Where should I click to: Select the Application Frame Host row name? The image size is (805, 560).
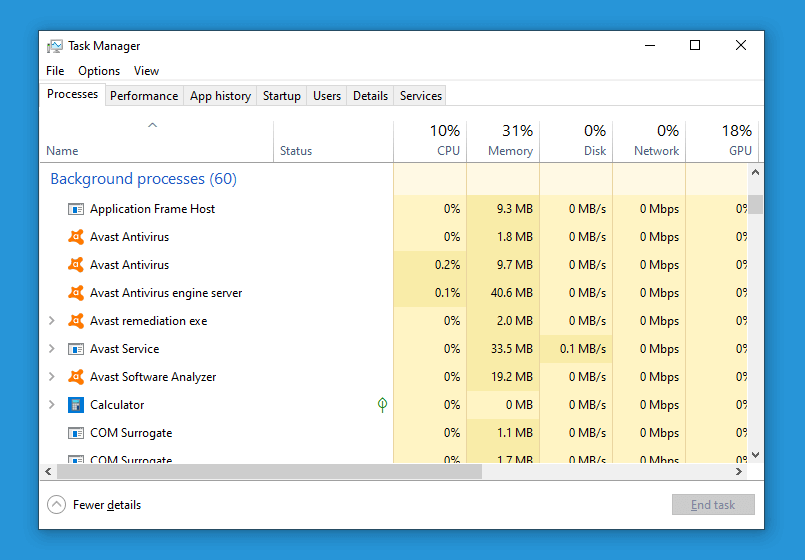pos(152,209)
